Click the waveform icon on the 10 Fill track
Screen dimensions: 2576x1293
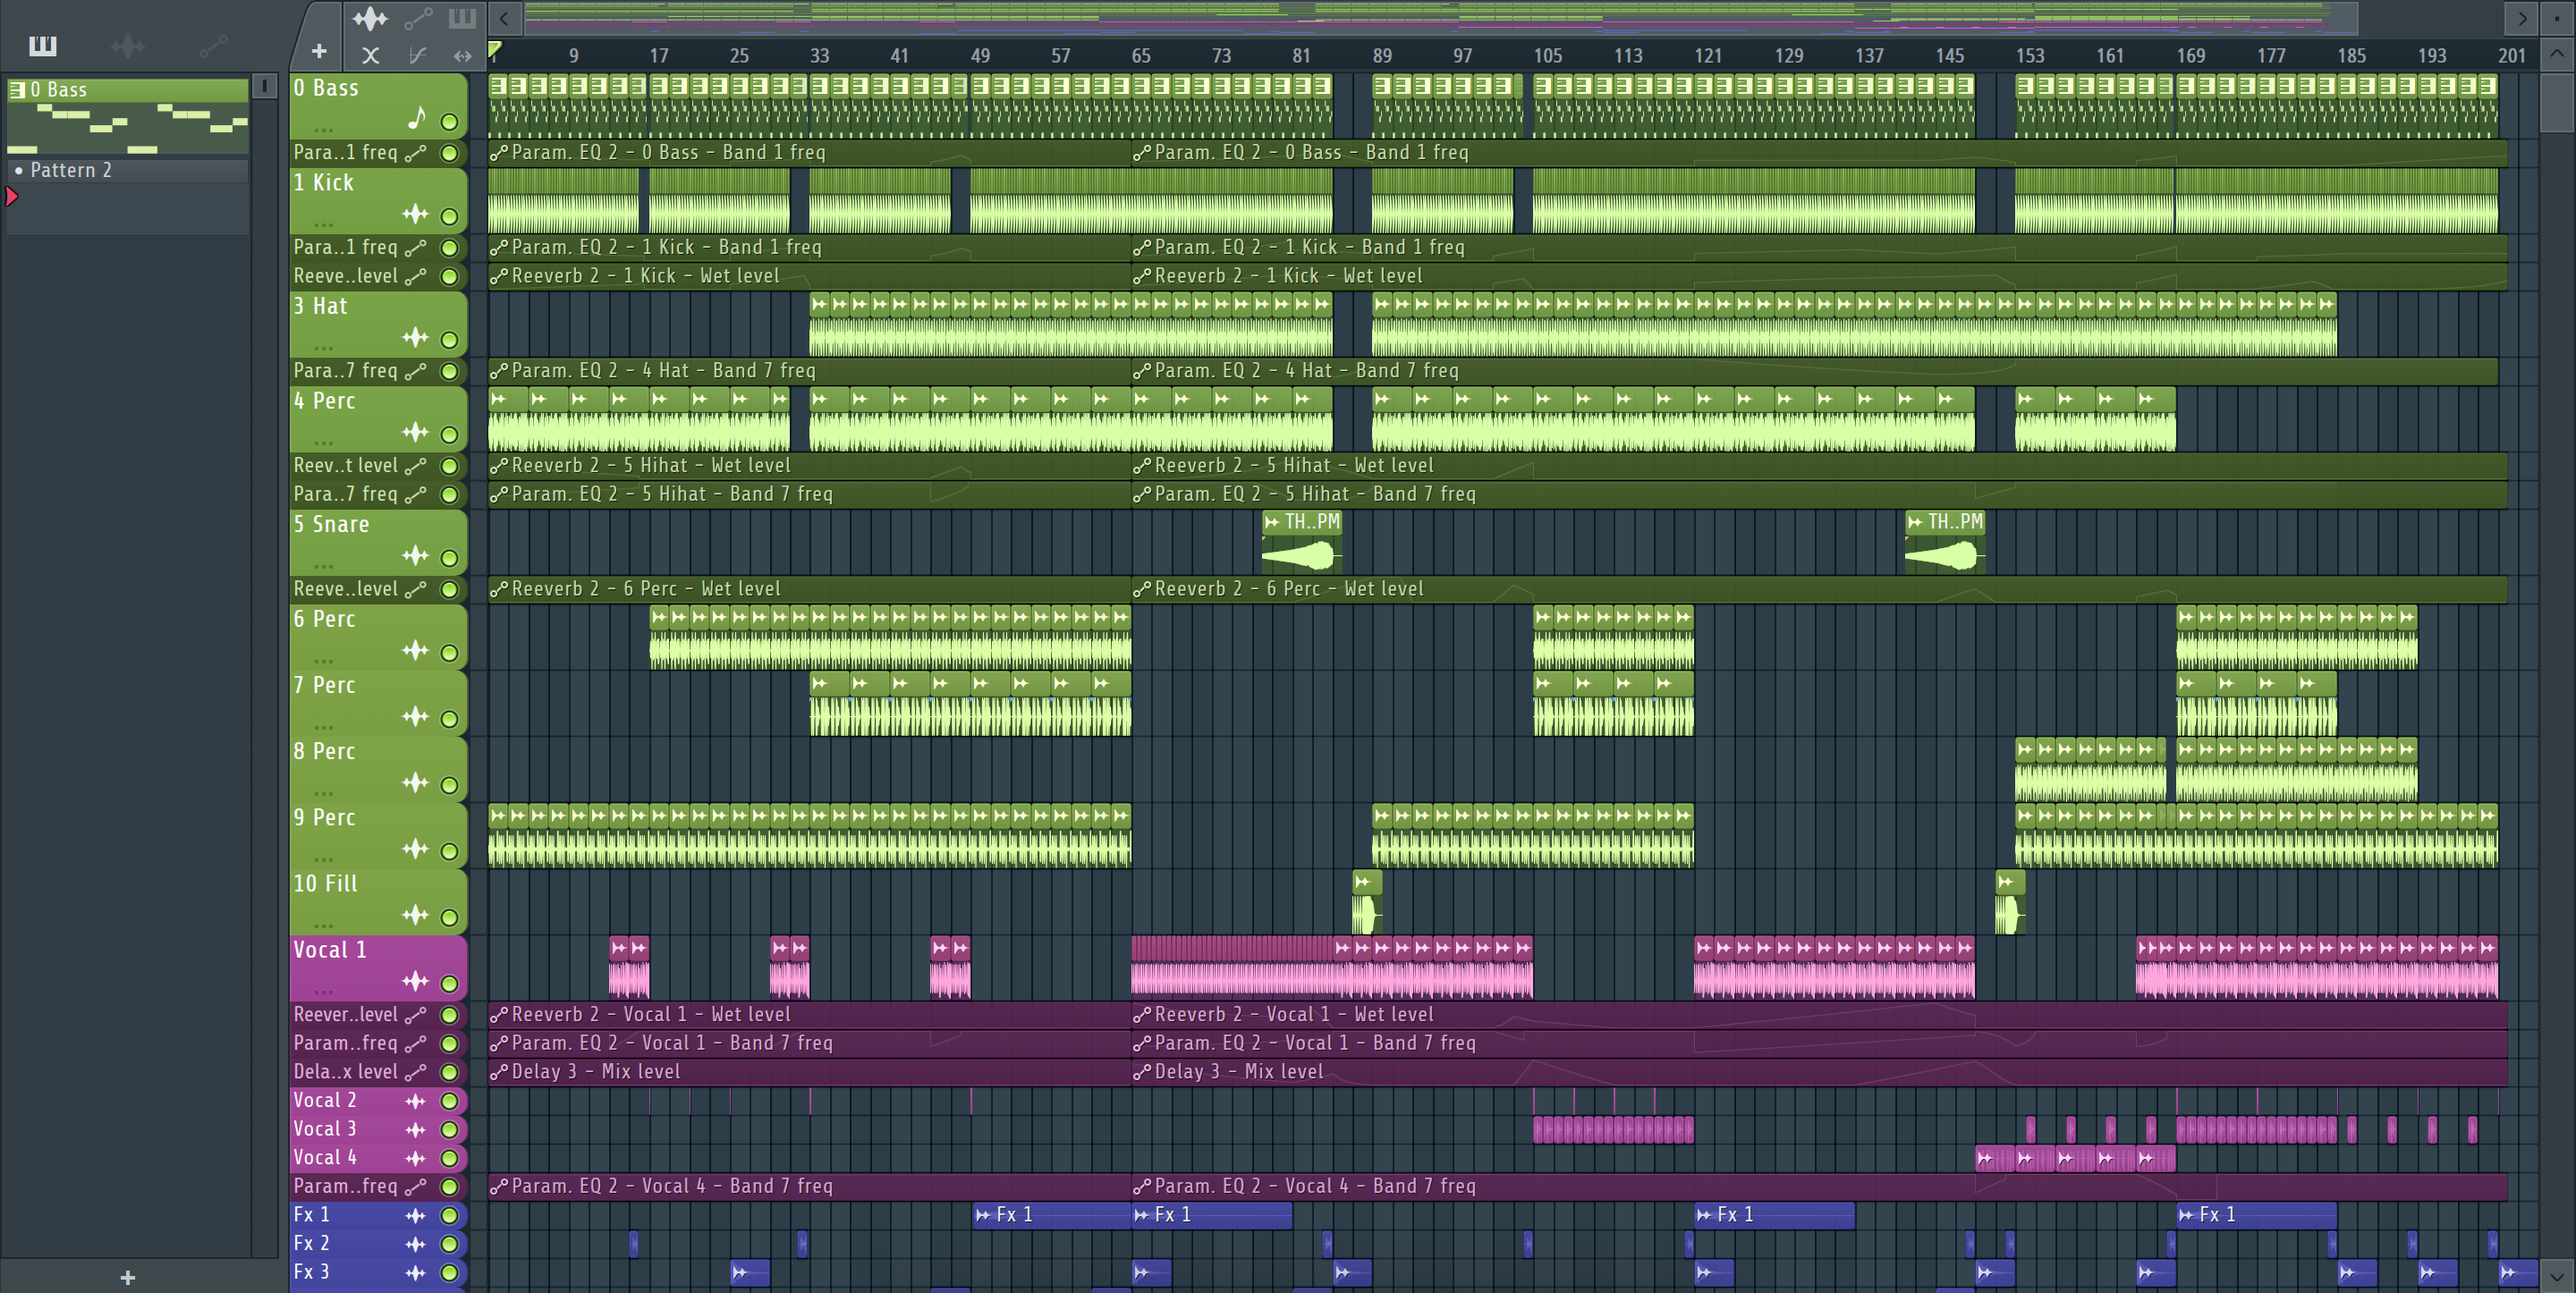[x=415, y=915]
